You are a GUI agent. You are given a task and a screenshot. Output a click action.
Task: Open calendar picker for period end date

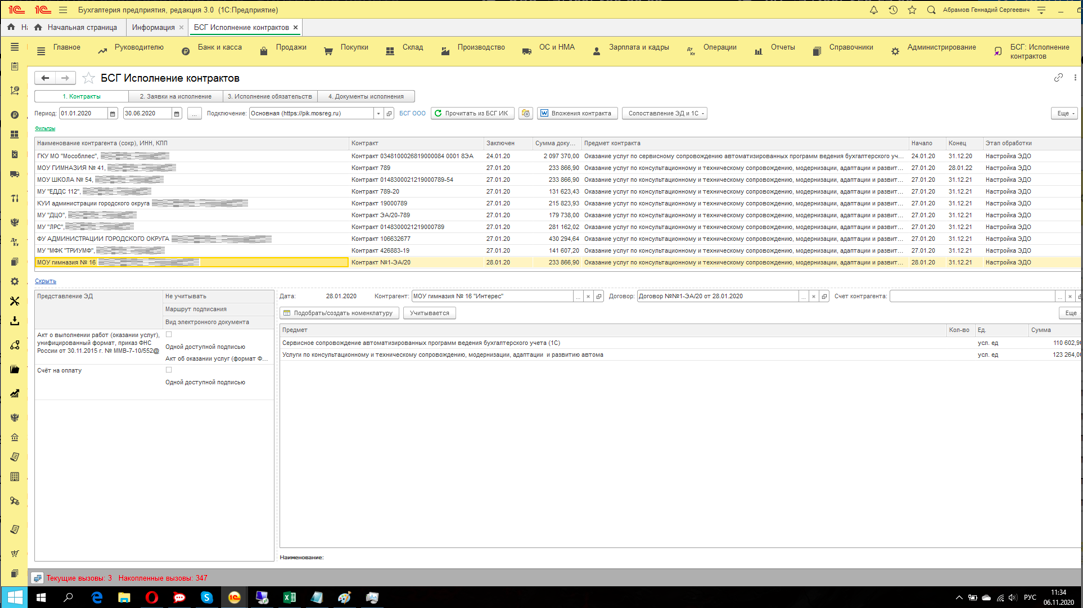point(176,114)
